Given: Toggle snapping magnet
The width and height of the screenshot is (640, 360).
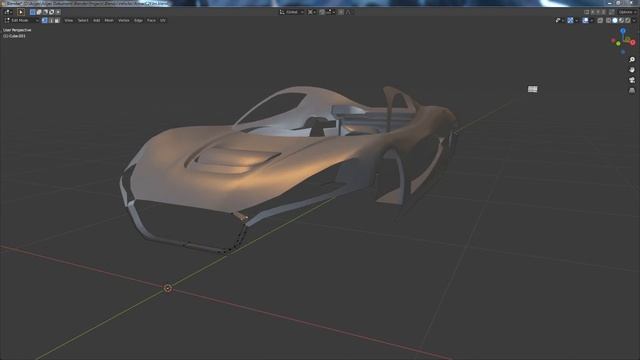Looking at the screenshot, I should (x=322, y=12).
